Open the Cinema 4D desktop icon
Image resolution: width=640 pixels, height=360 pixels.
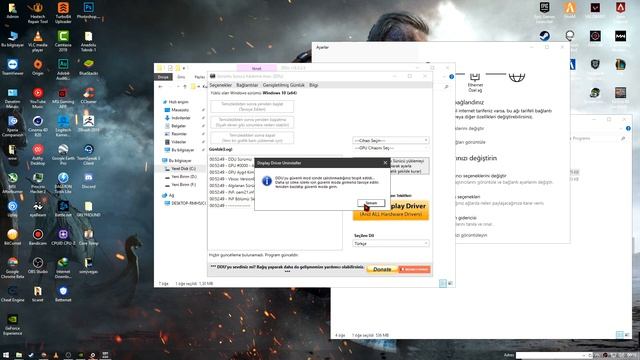coord(38,126)
